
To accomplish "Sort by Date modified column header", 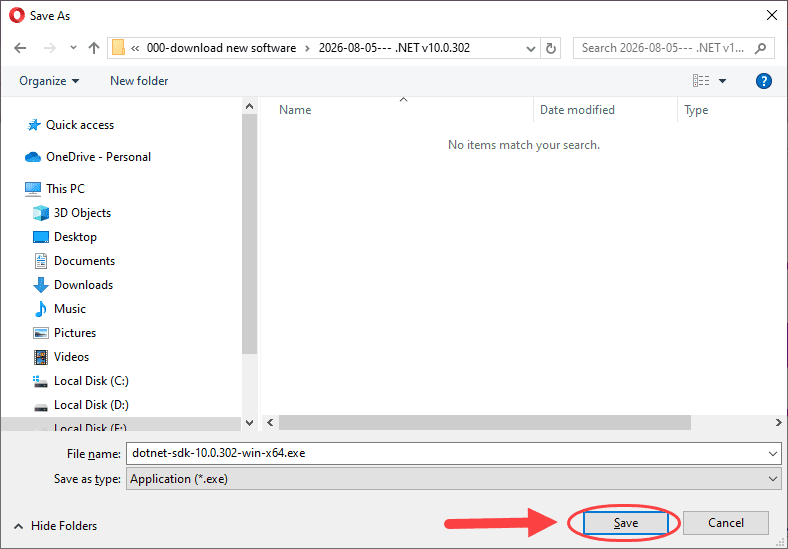I will tap(577, 110).
